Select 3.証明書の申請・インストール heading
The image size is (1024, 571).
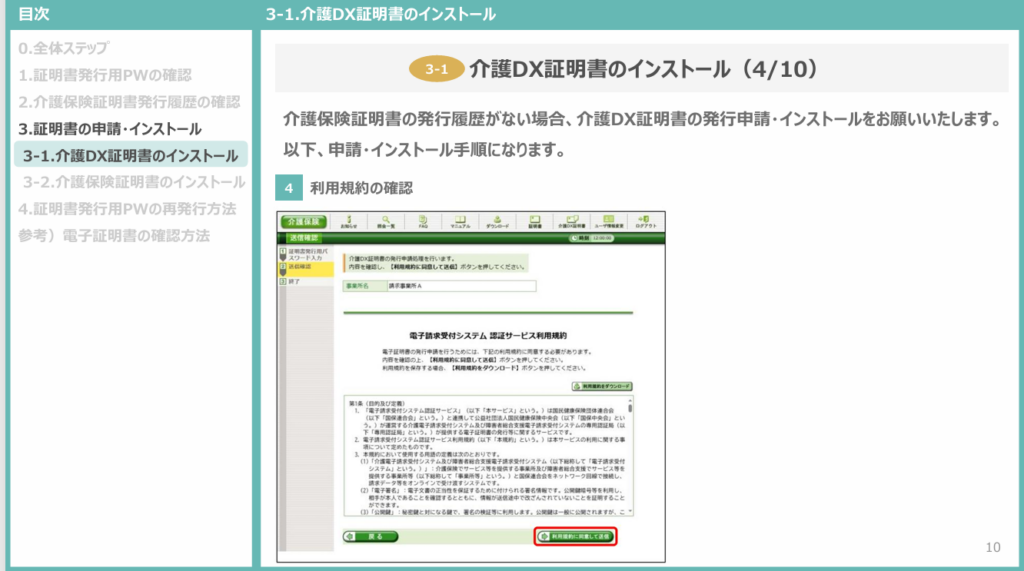click(110, 129)
